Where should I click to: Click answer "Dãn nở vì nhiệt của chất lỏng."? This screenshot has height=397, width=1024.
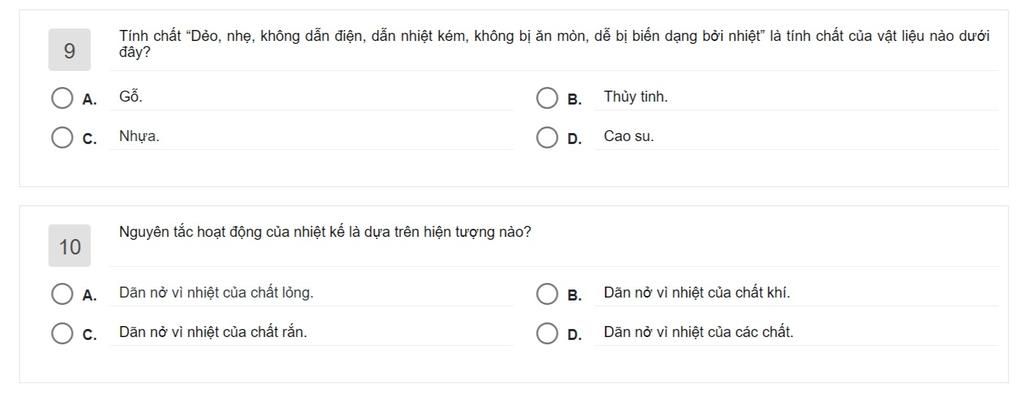pos(216,293)
